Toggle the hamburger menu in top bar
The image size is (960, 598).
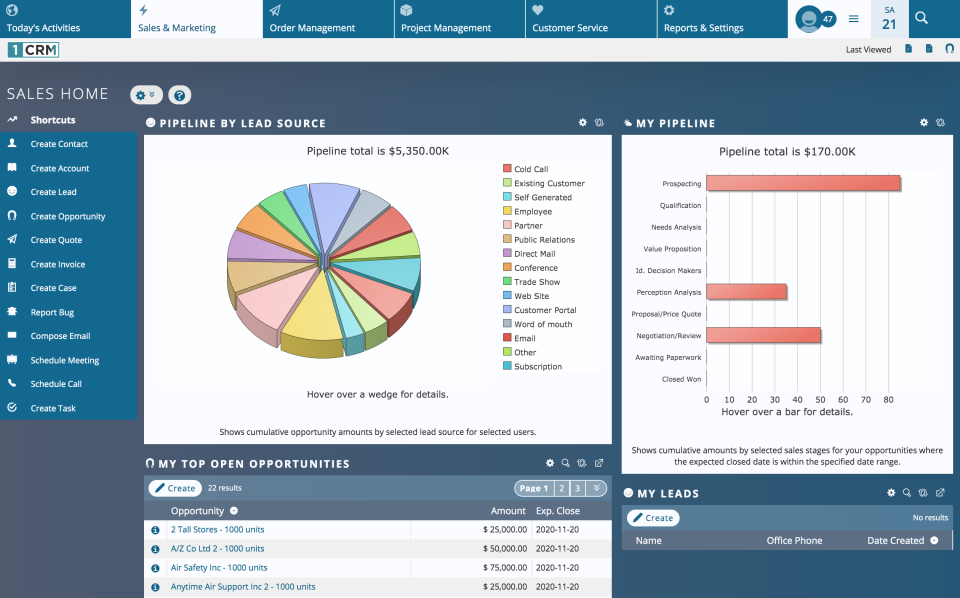(x=854, y=18)
